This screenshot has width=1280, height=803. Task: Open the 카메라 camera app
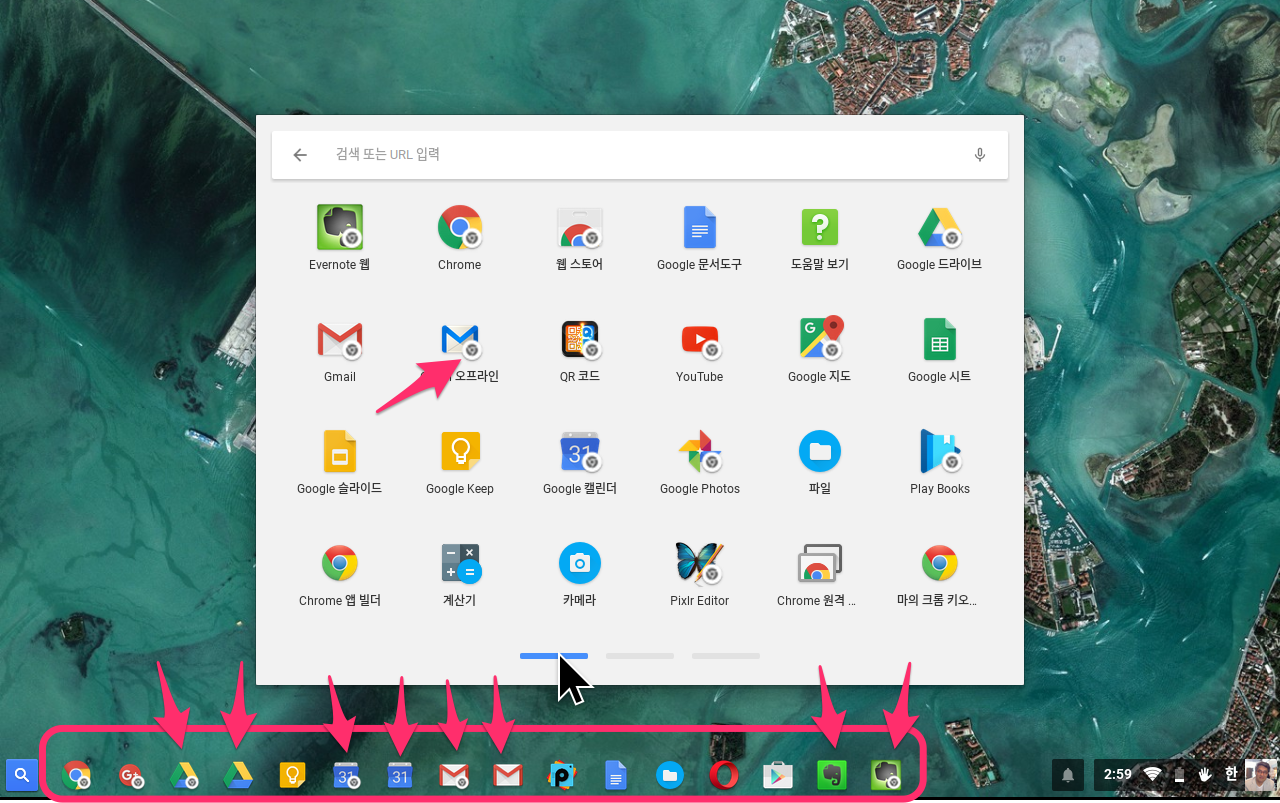tap(580, 574)
